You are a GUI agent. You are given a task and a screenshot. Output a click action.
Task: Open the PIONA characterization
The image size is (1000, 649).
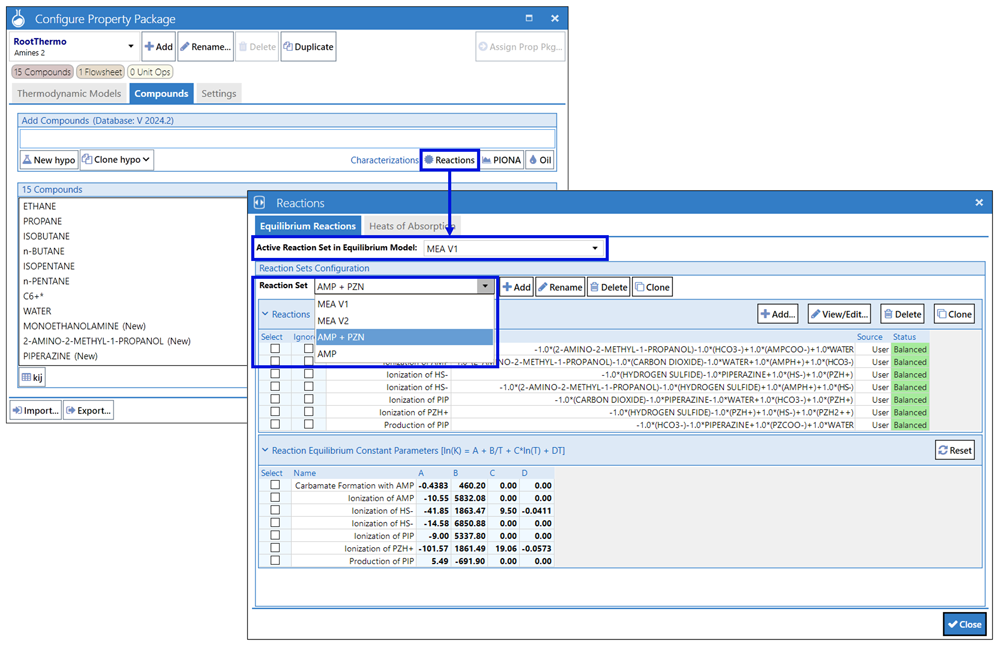501,160
